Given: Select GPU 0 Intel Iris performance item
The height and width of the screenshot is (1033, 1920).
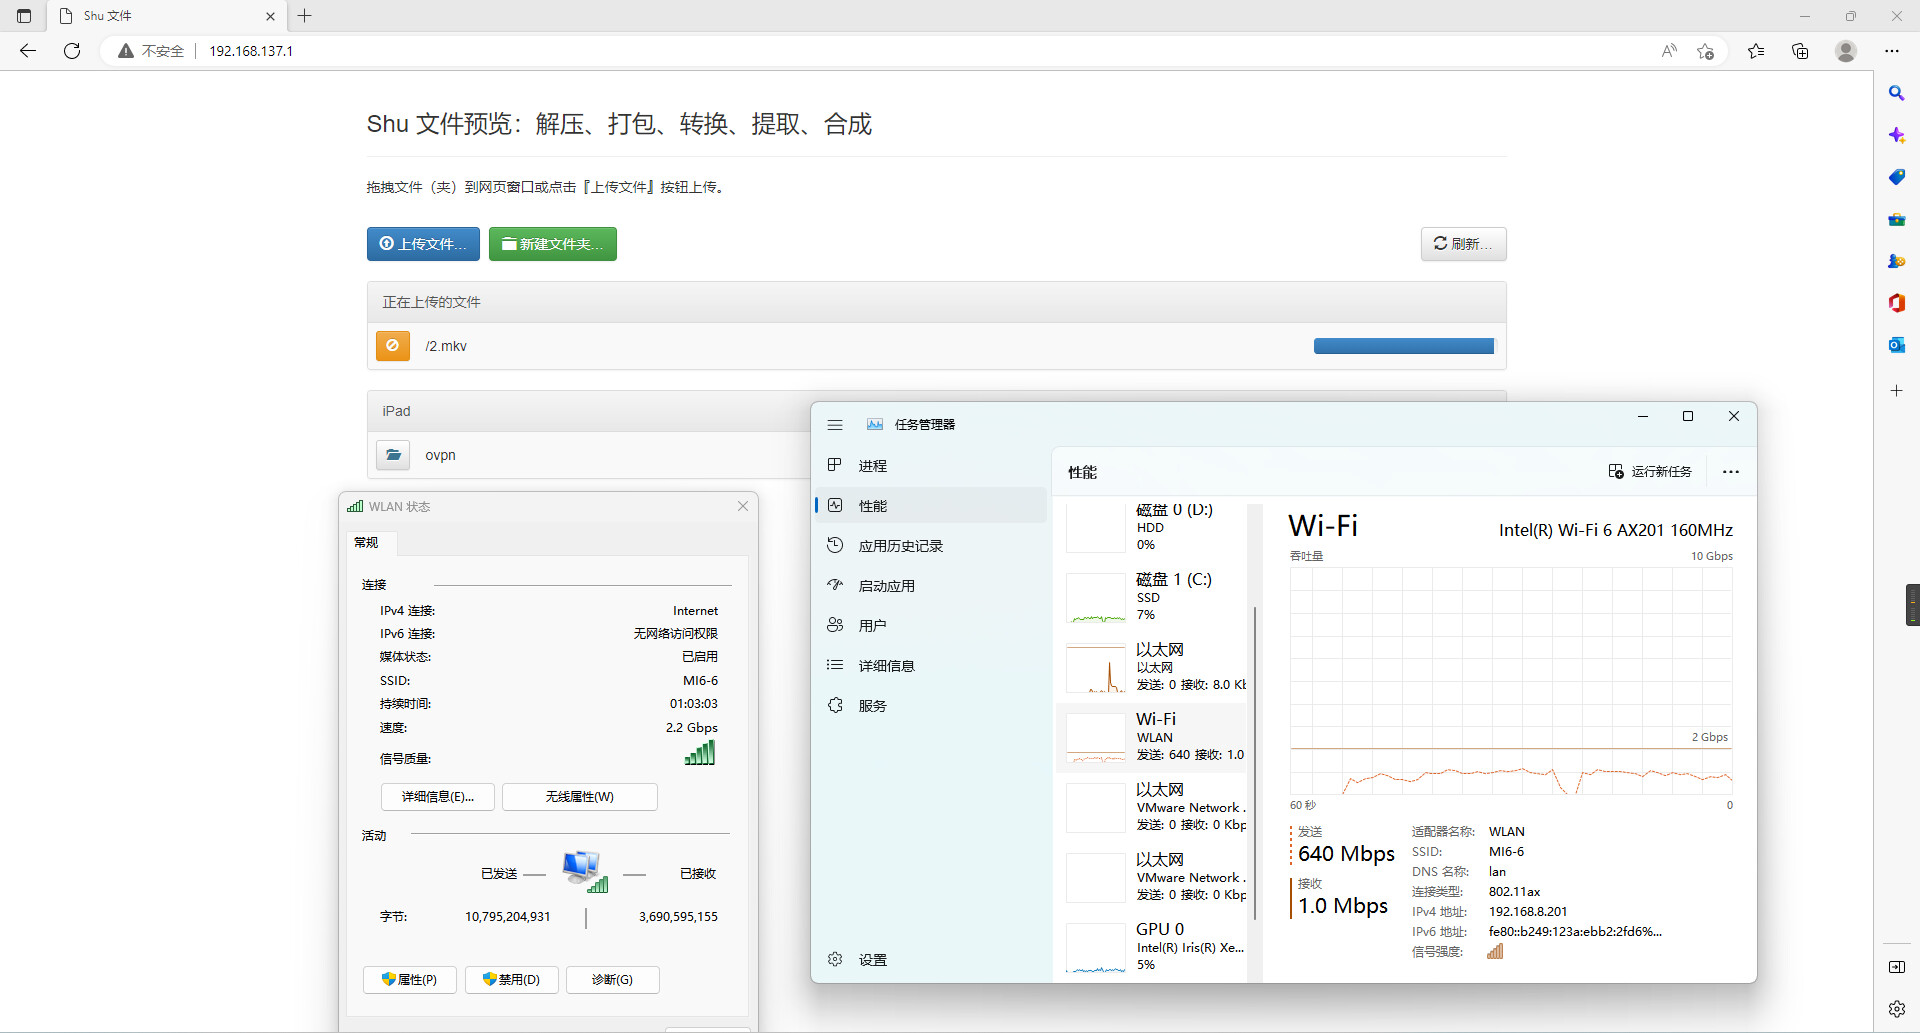Looking at the screenshot, I should (1151, 948).
